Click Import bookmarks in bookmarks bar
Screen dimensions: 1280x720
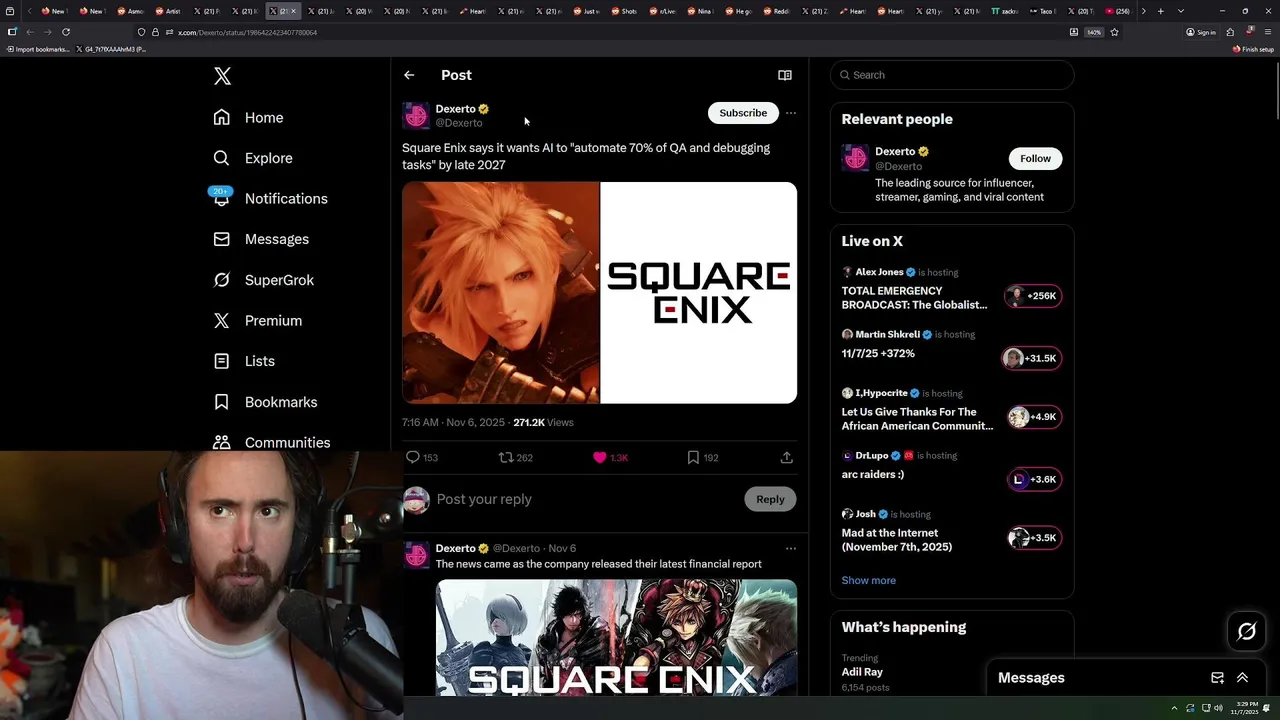38,49
